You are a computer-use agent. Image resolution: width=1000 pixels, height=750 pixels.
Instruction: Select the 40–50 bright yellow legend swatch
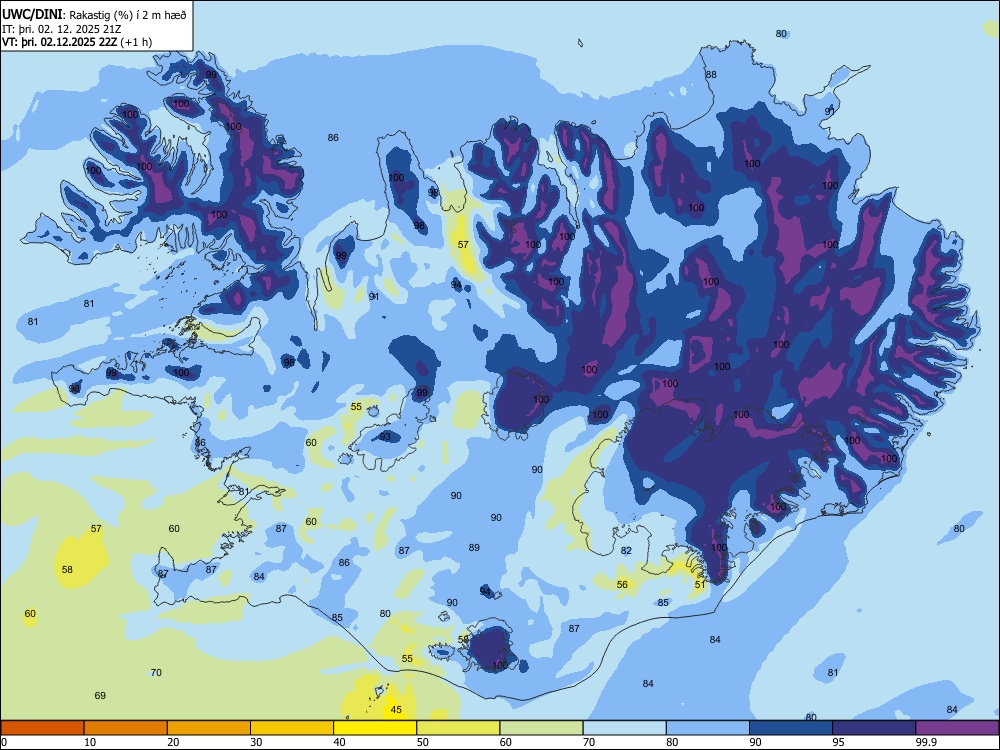click(x=375, y=728)
